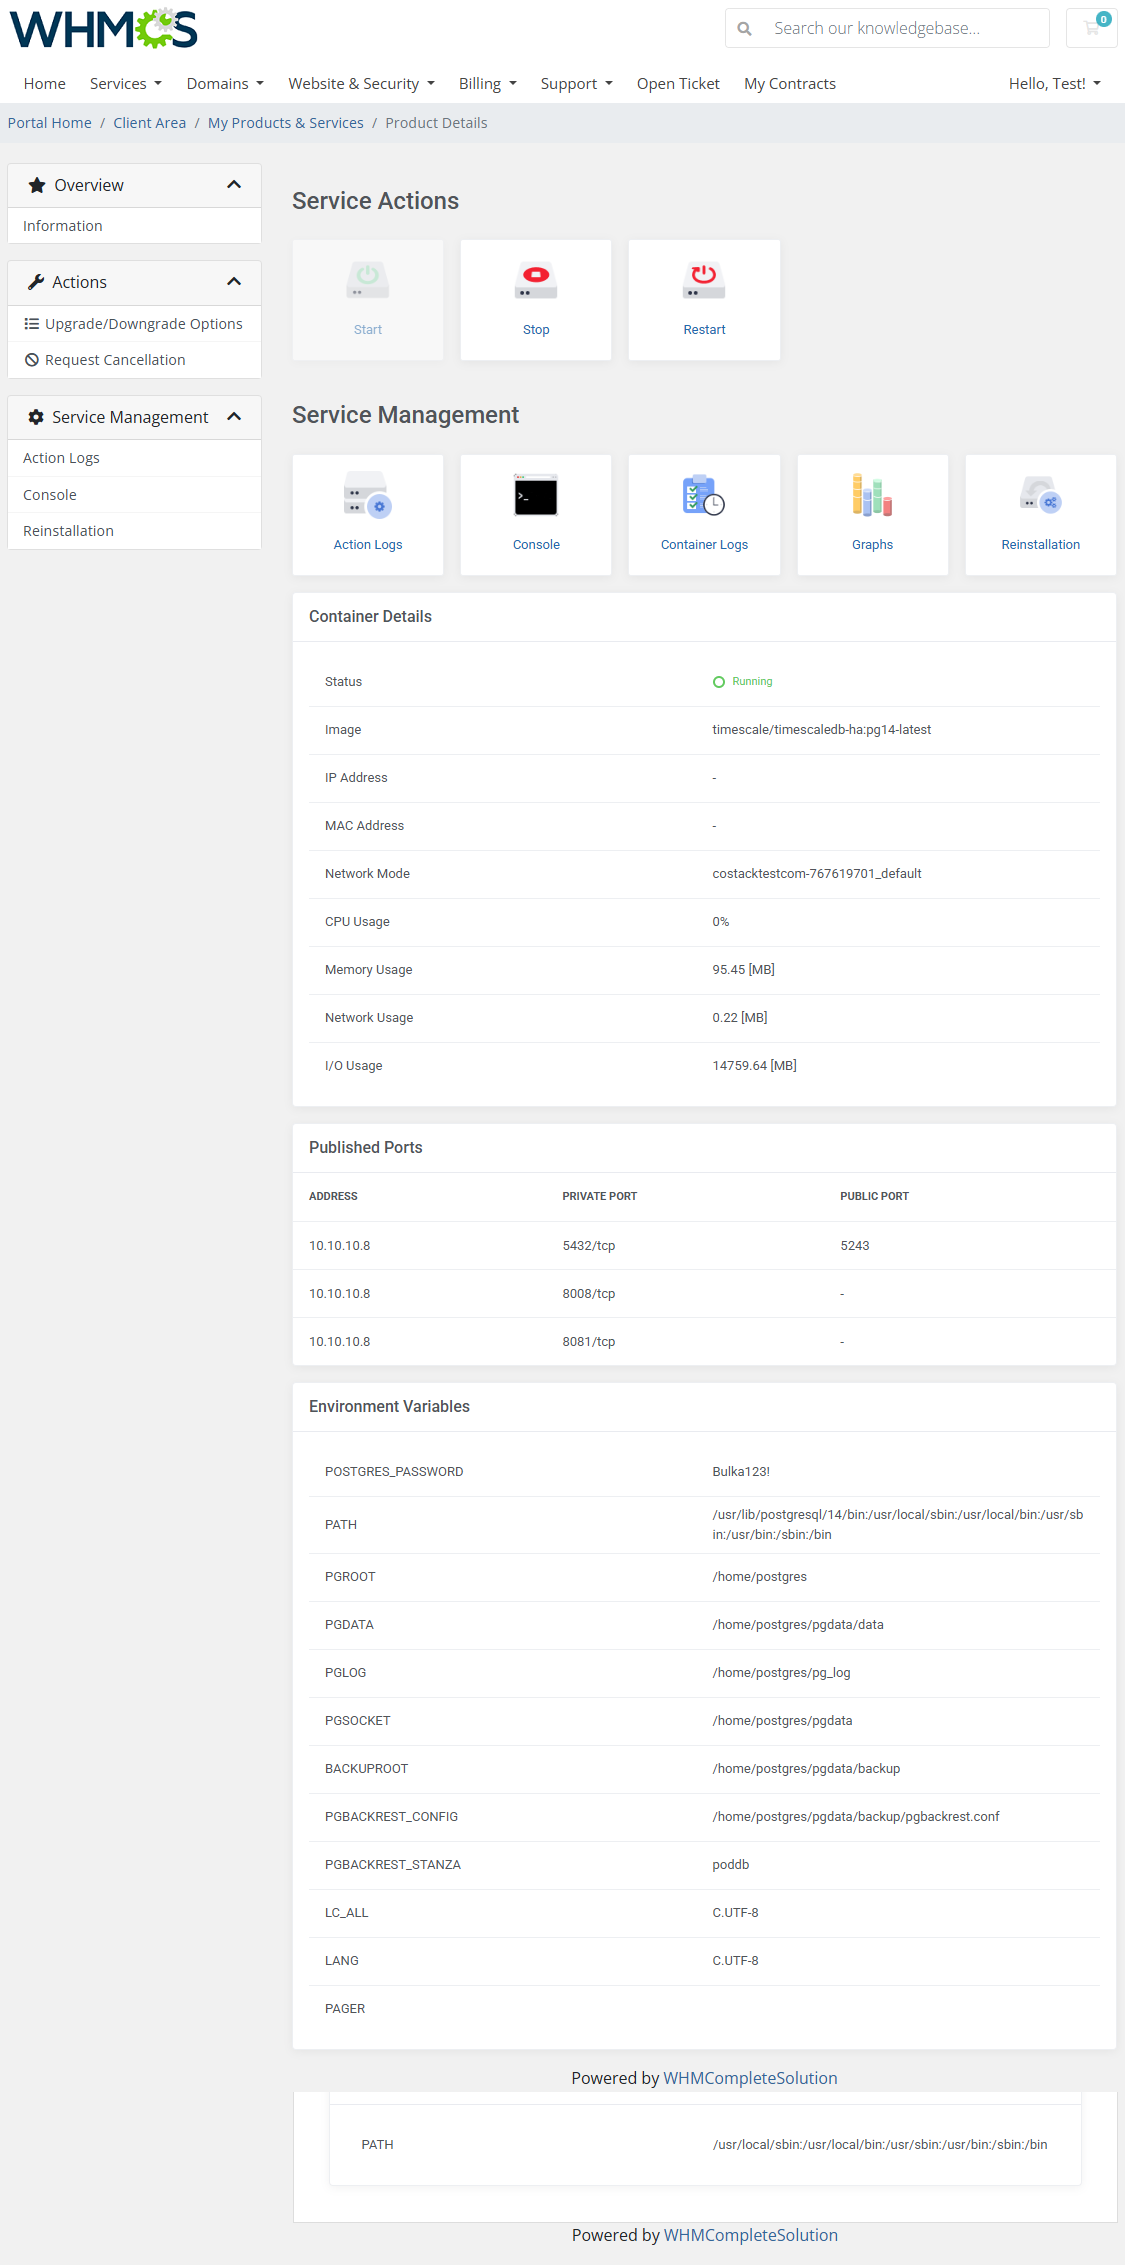
Task: Open the Graphs tile
Action: pyautogui.click(x=873, y=515)
